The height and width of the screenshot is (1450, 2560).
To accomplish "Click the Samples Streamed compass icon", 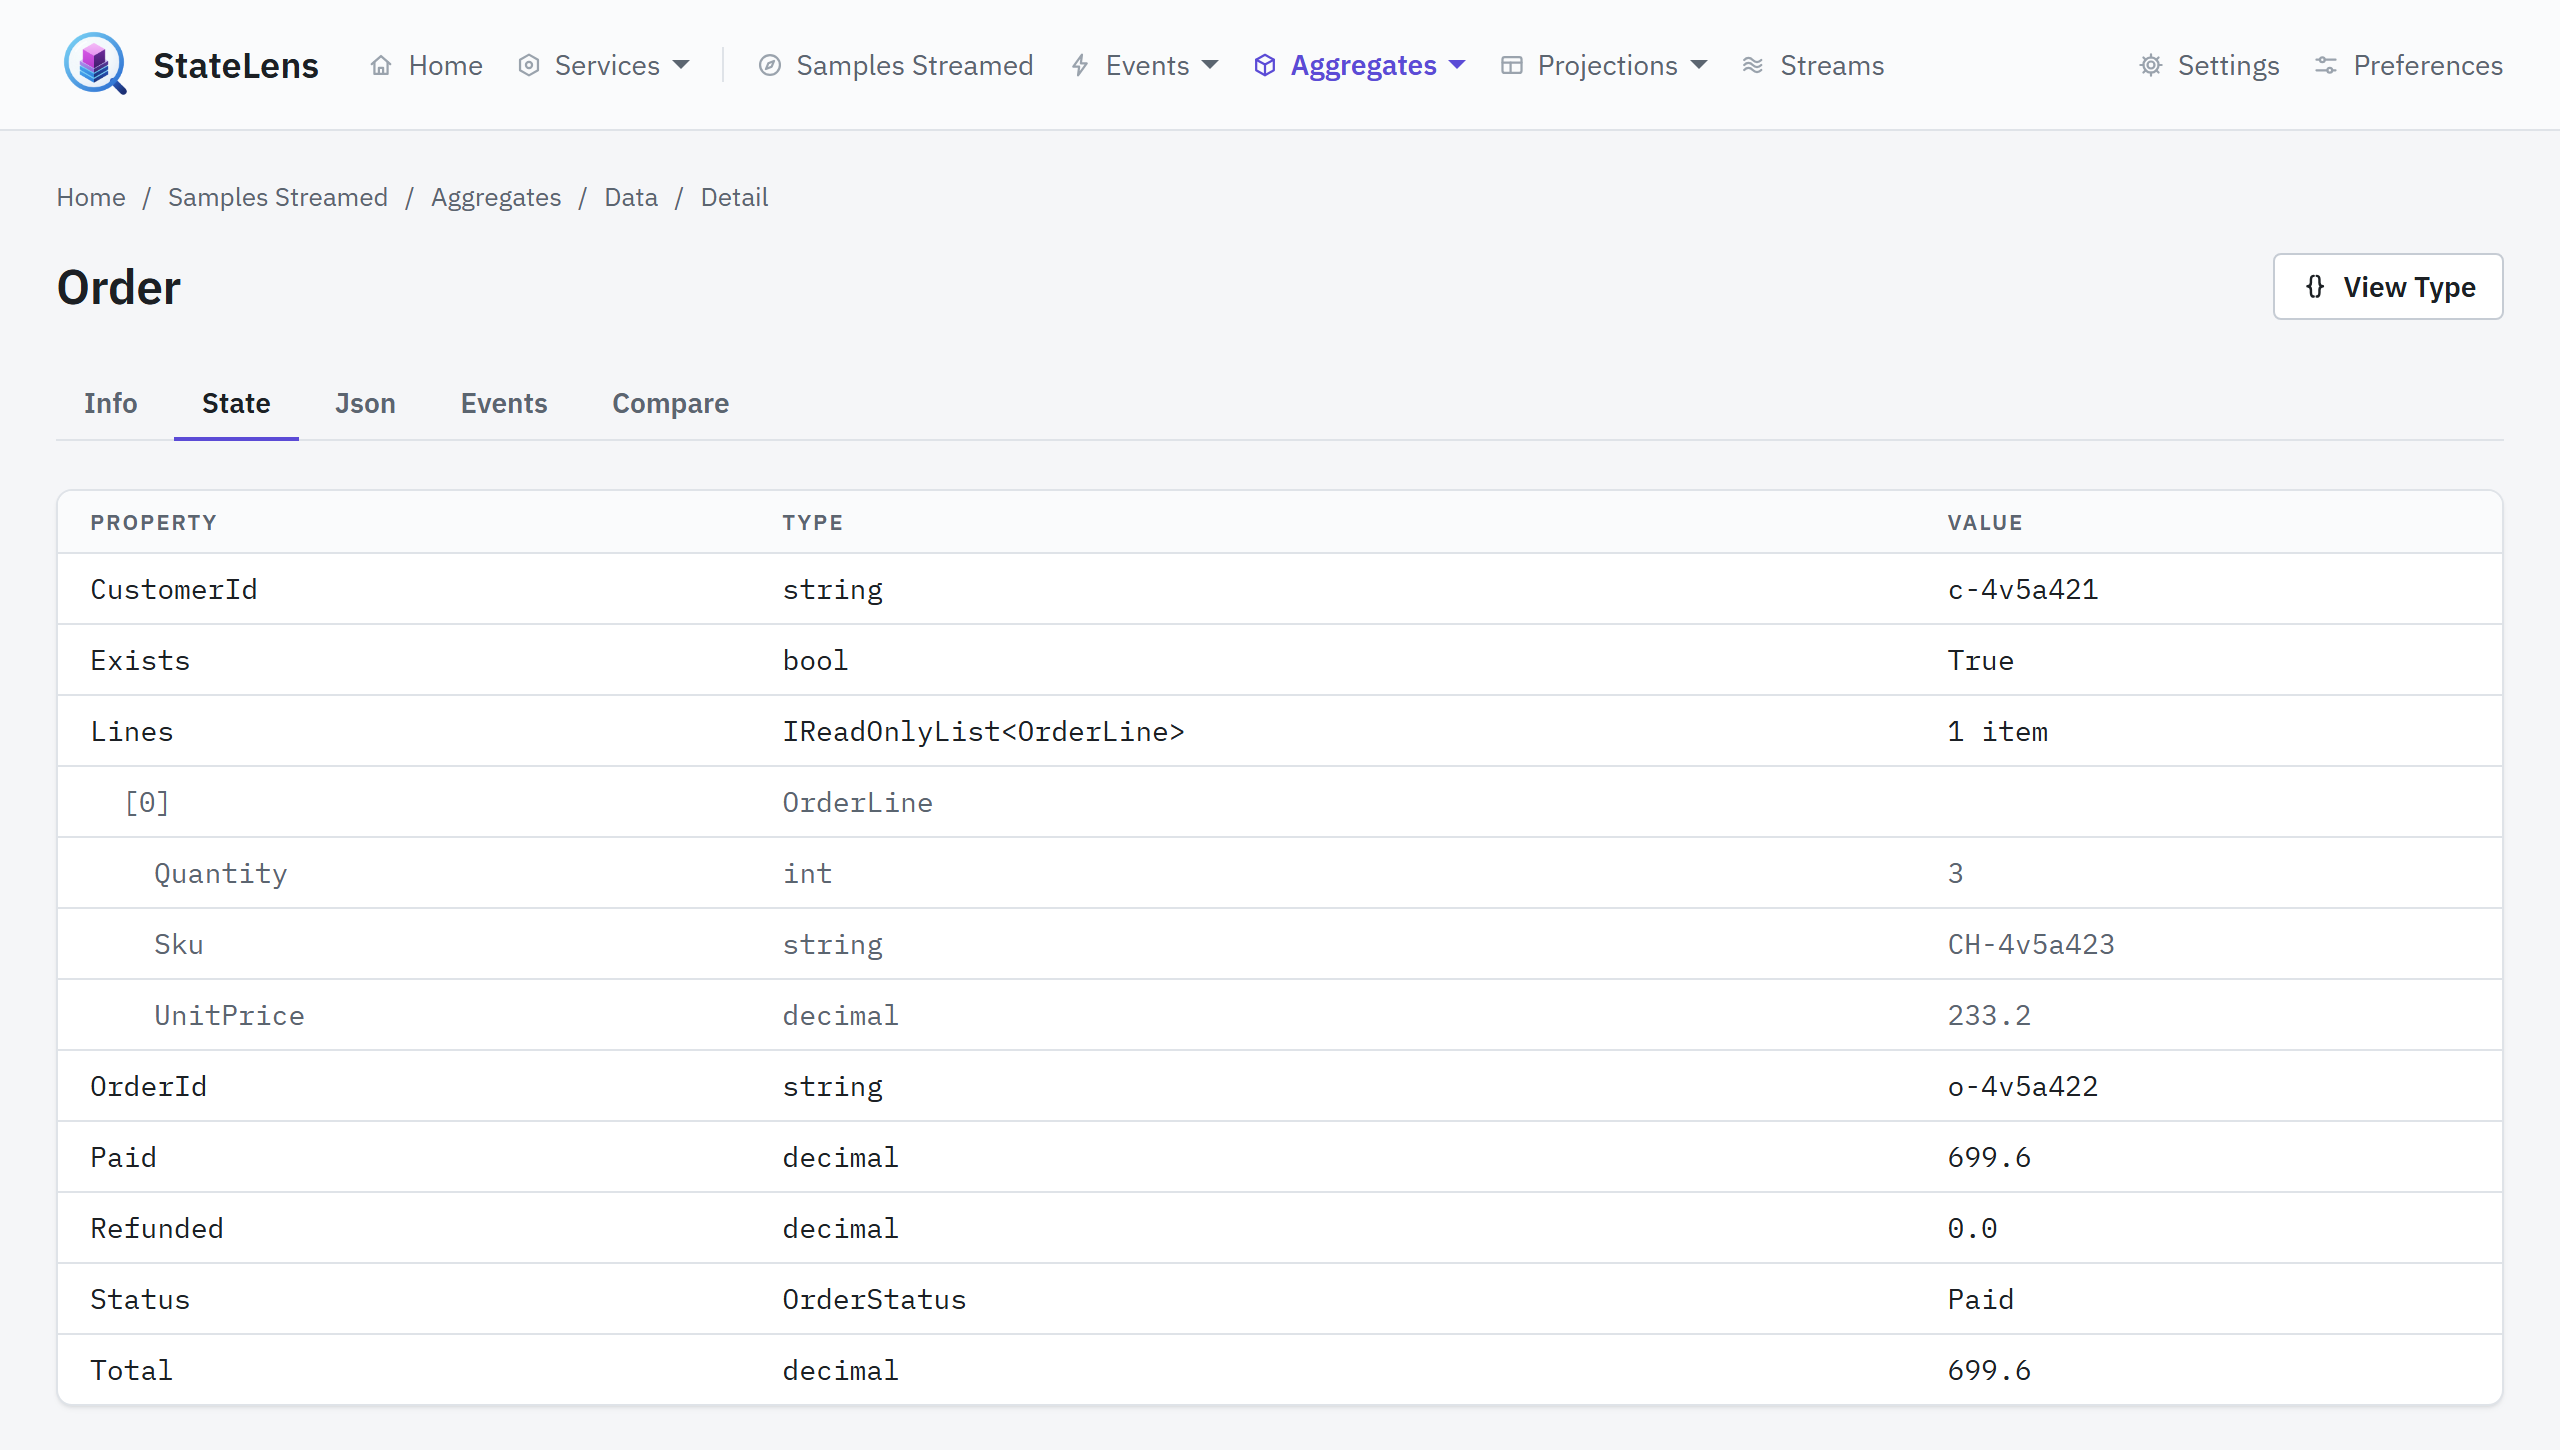I will (x=769, y=66).
